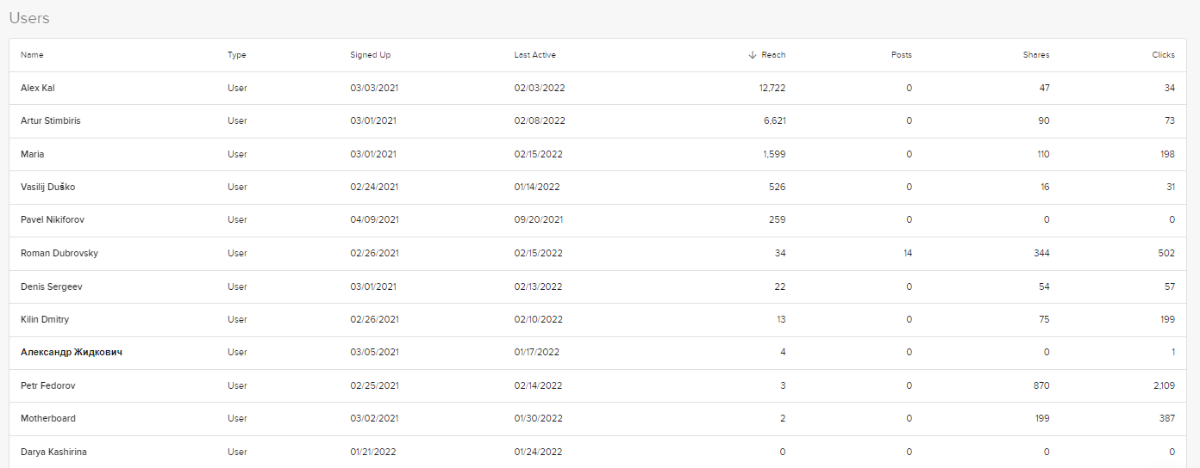This screenshot has width=1200, height=468.
Task: Click Denis Sergeev user name
Action: (x=51, y=286)
